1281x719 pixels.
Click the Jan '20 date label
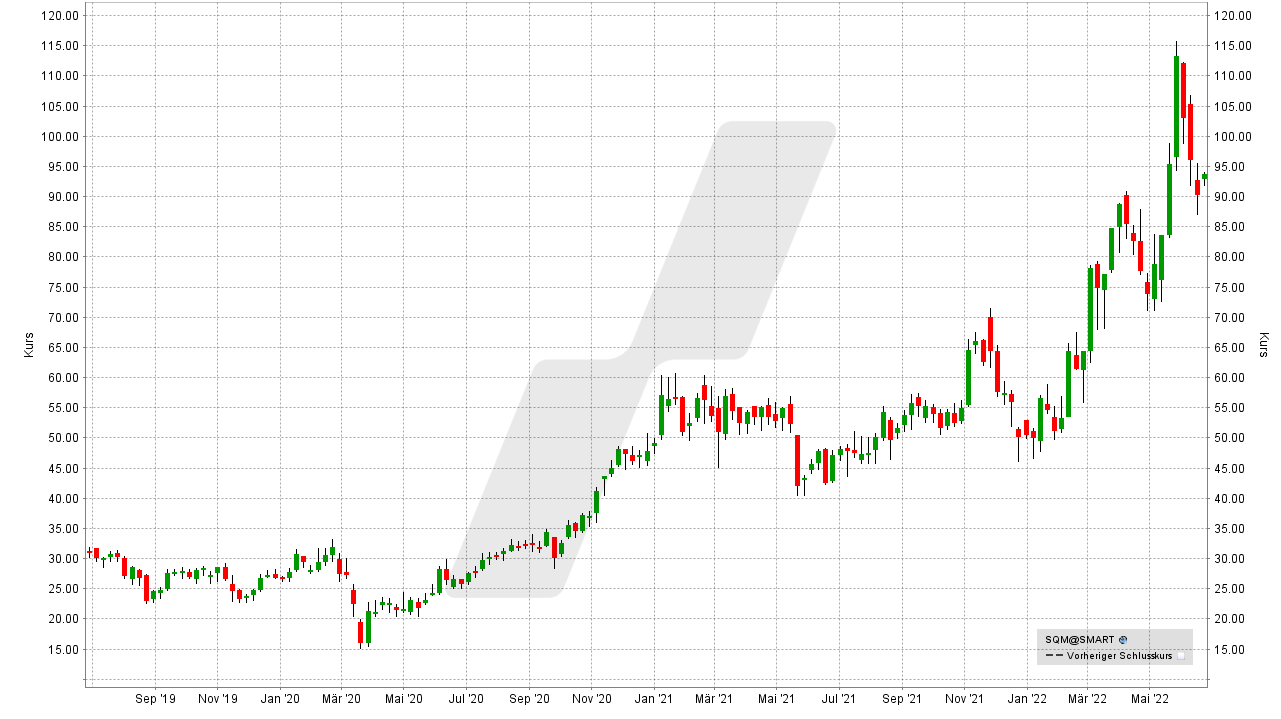point(279,699)
